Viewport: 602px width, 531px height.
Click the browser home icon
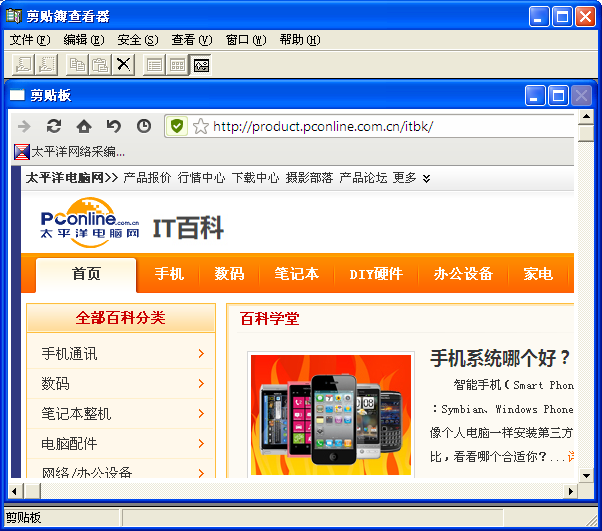(x=84, y=126)
